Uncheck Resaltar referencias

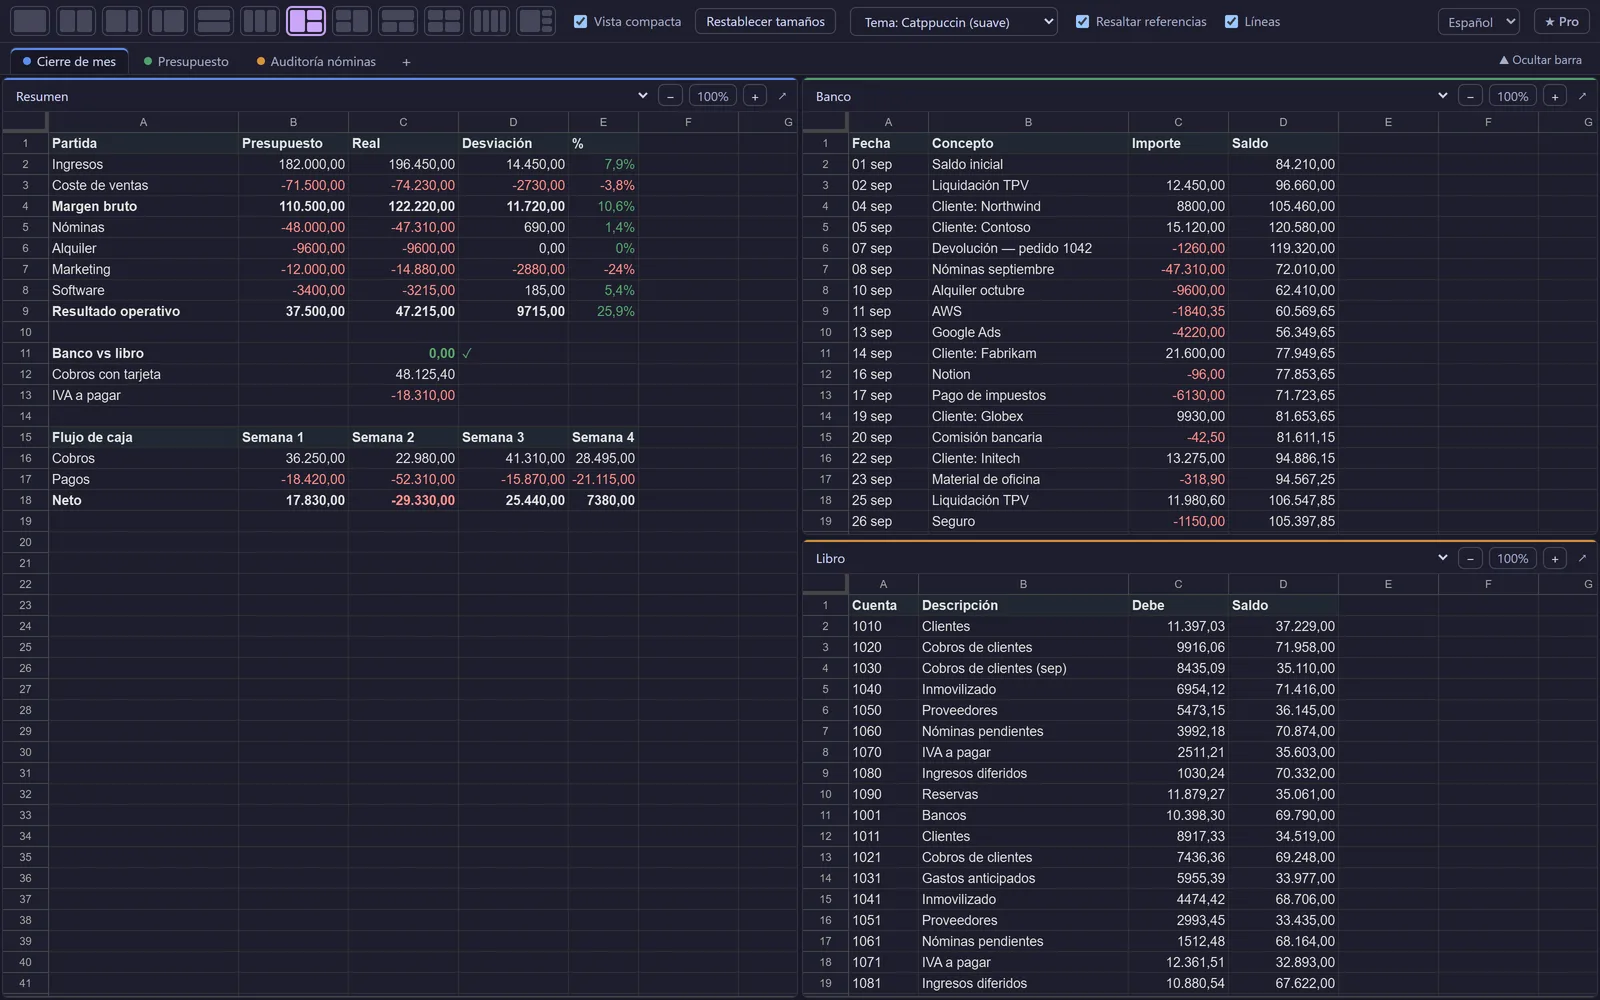click(1082, 21)
